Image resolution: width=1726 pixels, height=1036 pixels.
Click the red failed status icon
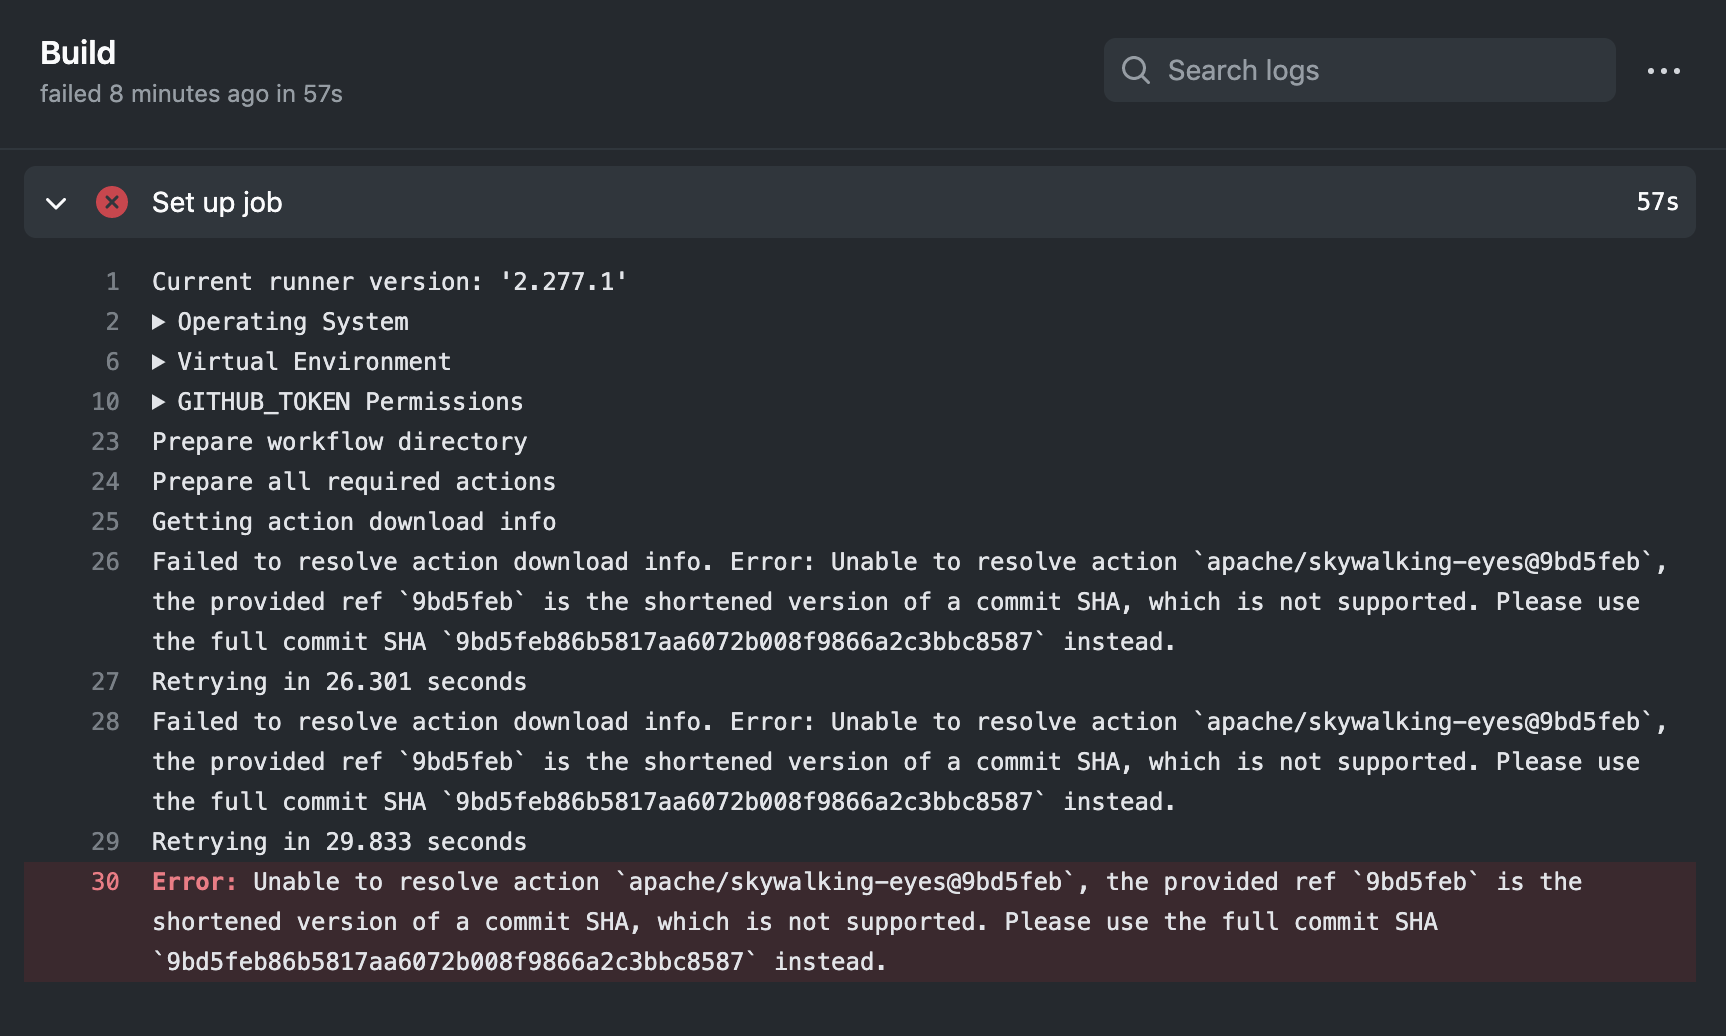[112, 202]
